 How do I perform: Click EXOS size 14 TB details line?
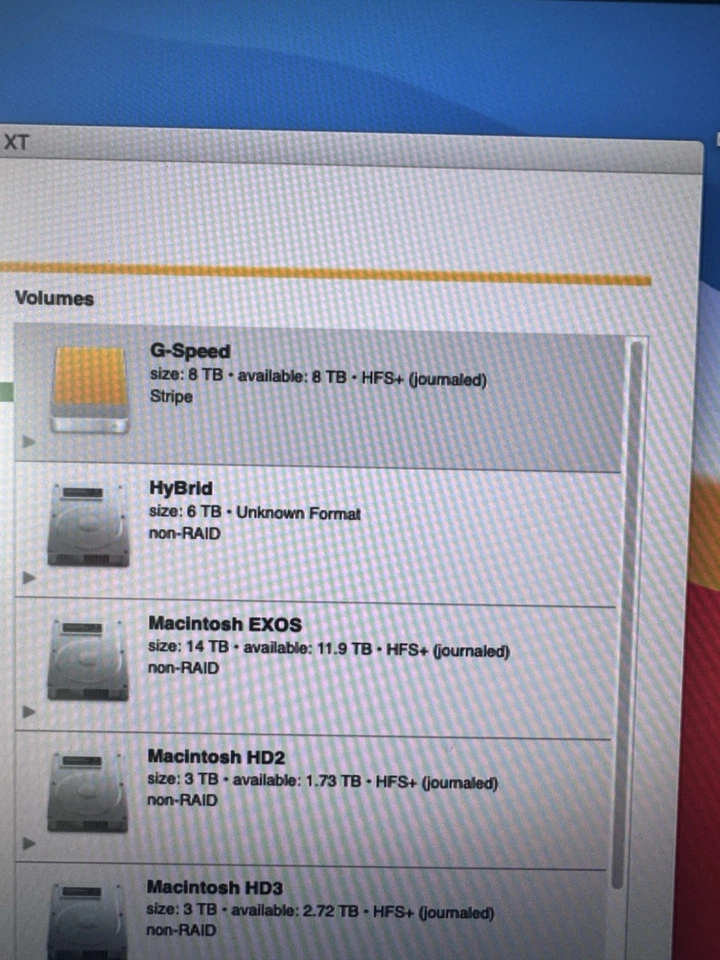tap(329, 648)
